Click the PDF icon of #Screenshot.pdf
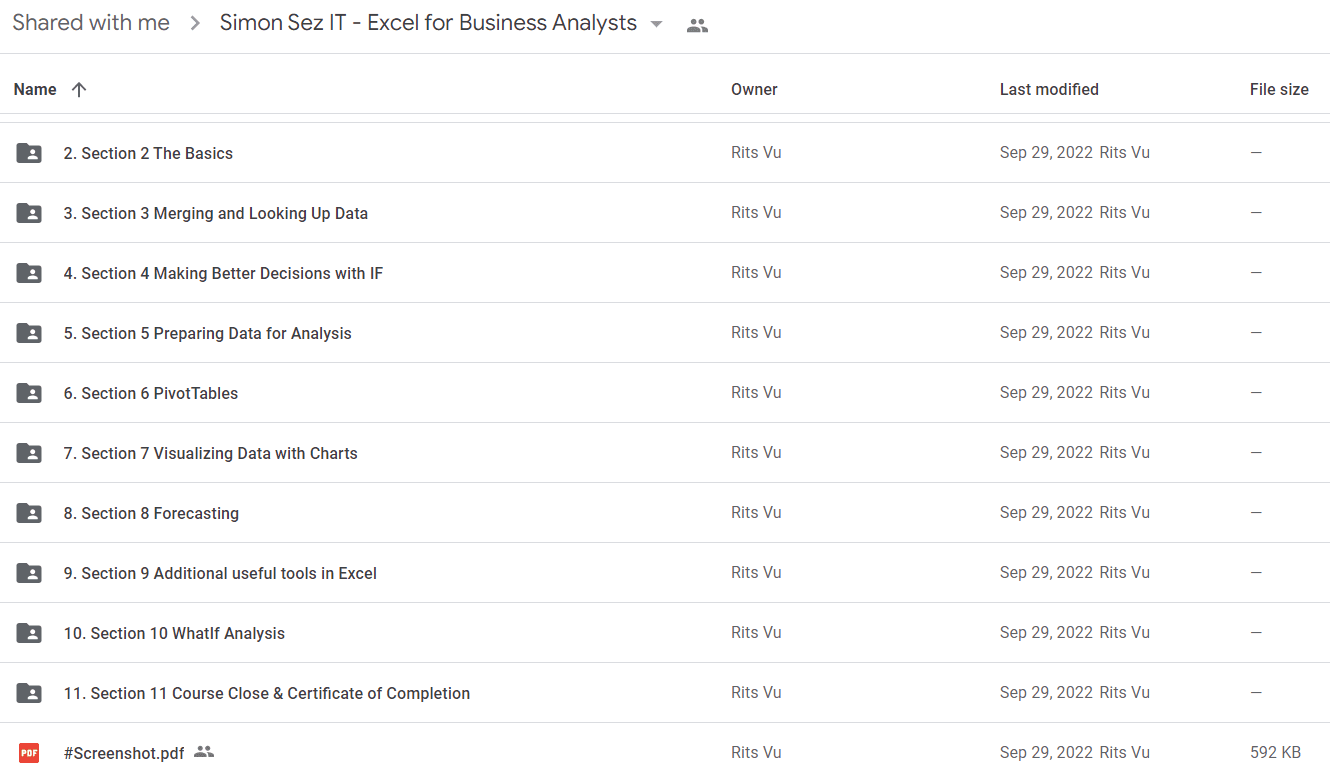Viewport: 1330px width, 782px height. click(29, 753)
